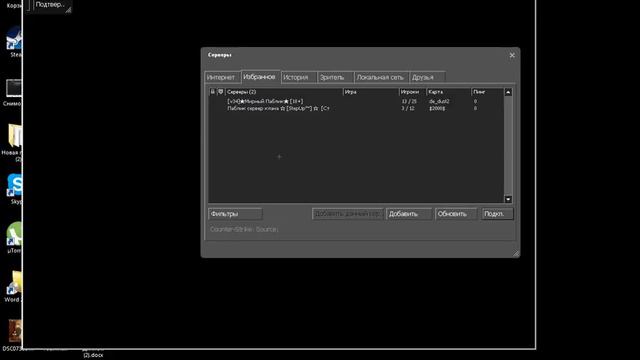The width and height of the screenshot is (640, 360).
Task: Switch to the Друзья tab
Action: point(427,78)
